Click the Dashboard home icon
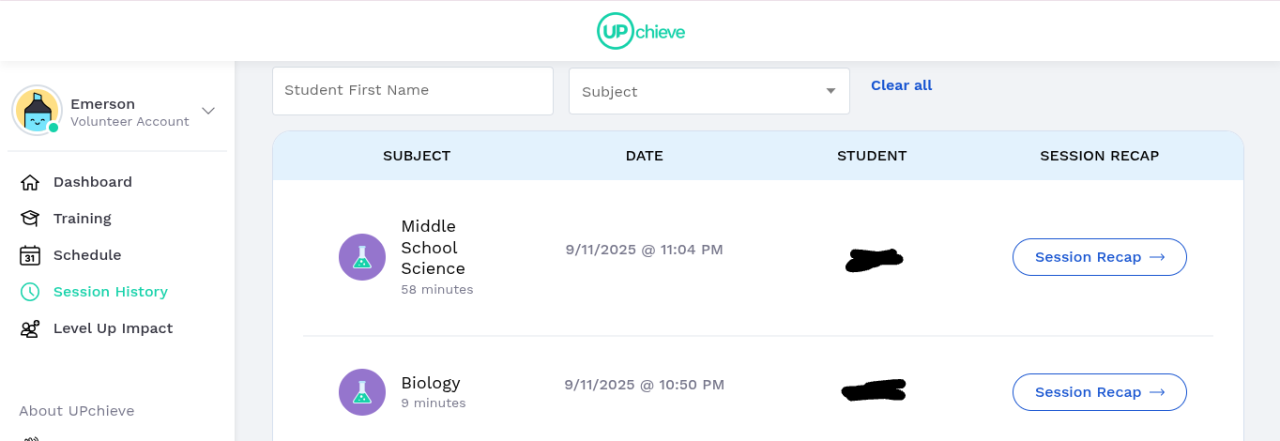 (x=30, y=182)
